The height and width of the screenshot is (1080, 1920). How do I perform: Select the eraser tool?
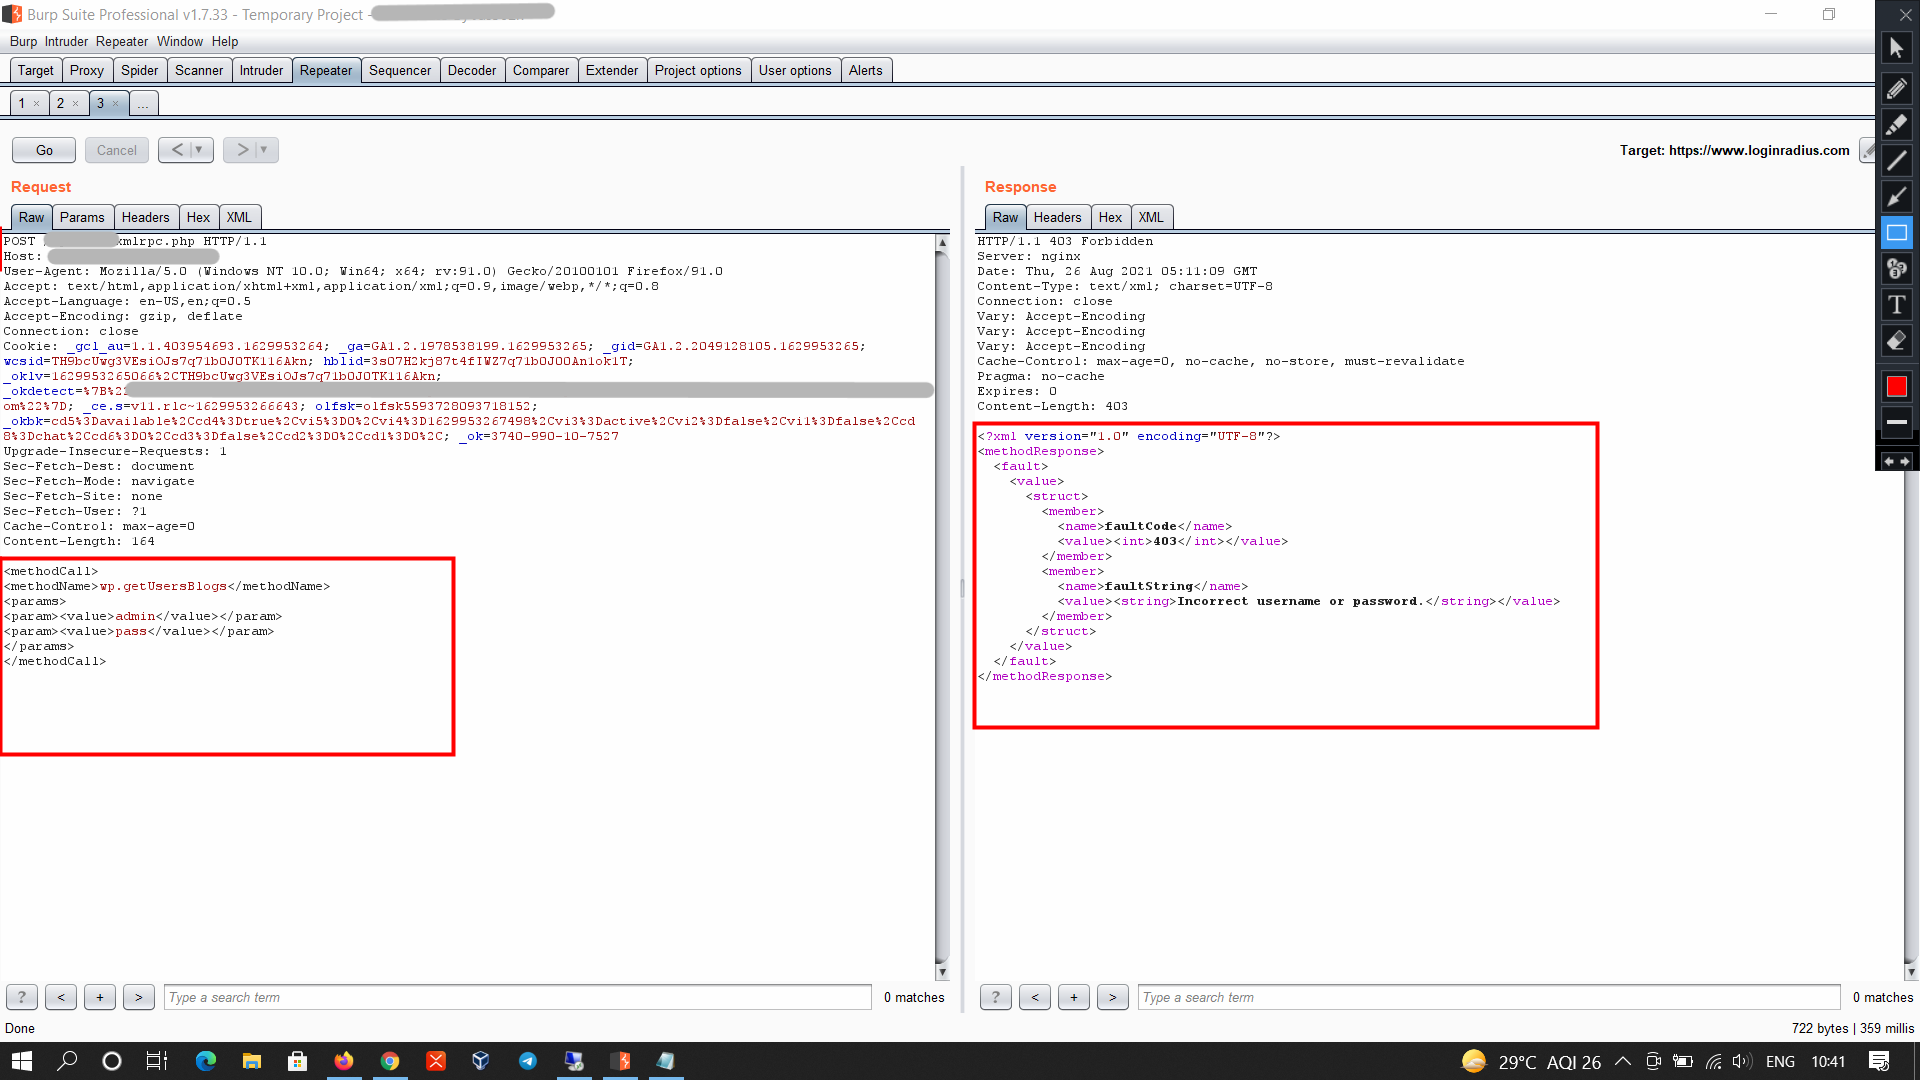click(1896, 340)
